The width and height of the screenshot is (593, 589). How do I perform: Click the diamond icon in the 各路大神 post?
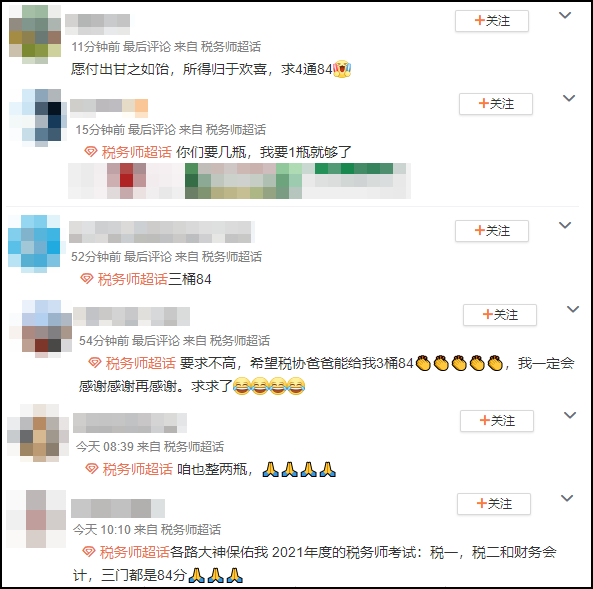pyautogui.click(x=89, y=552)
